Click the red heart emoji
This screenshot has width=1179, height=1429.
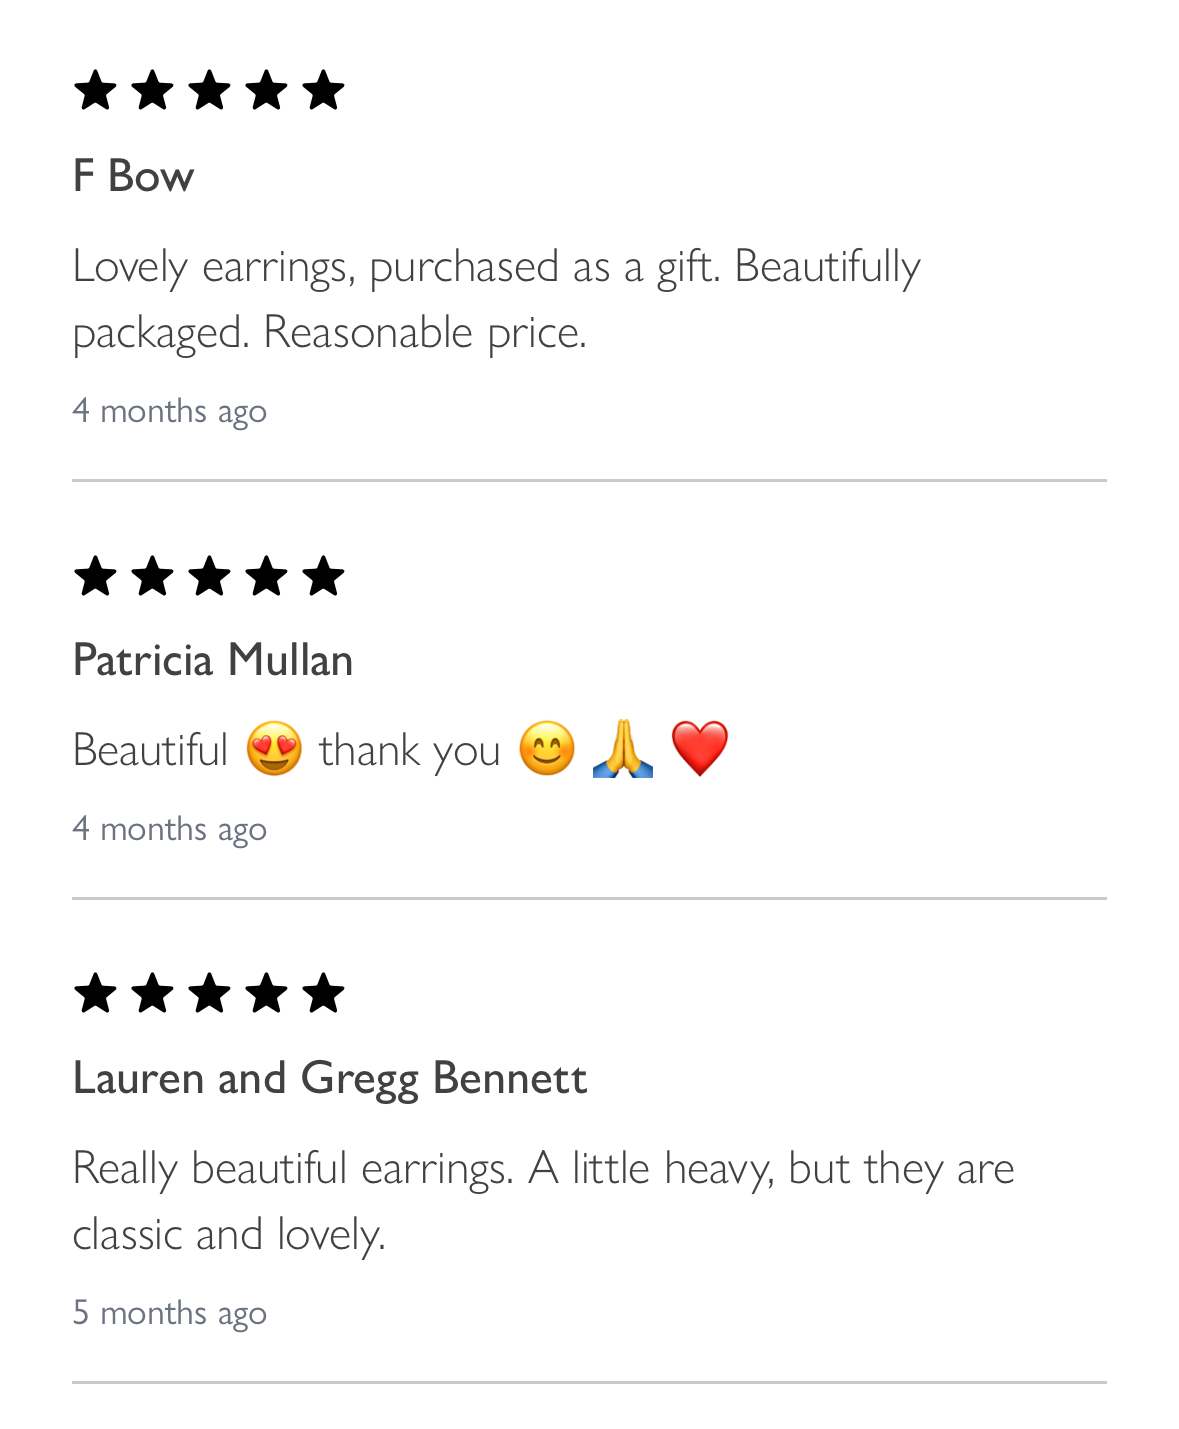click(x=699, y=749)
